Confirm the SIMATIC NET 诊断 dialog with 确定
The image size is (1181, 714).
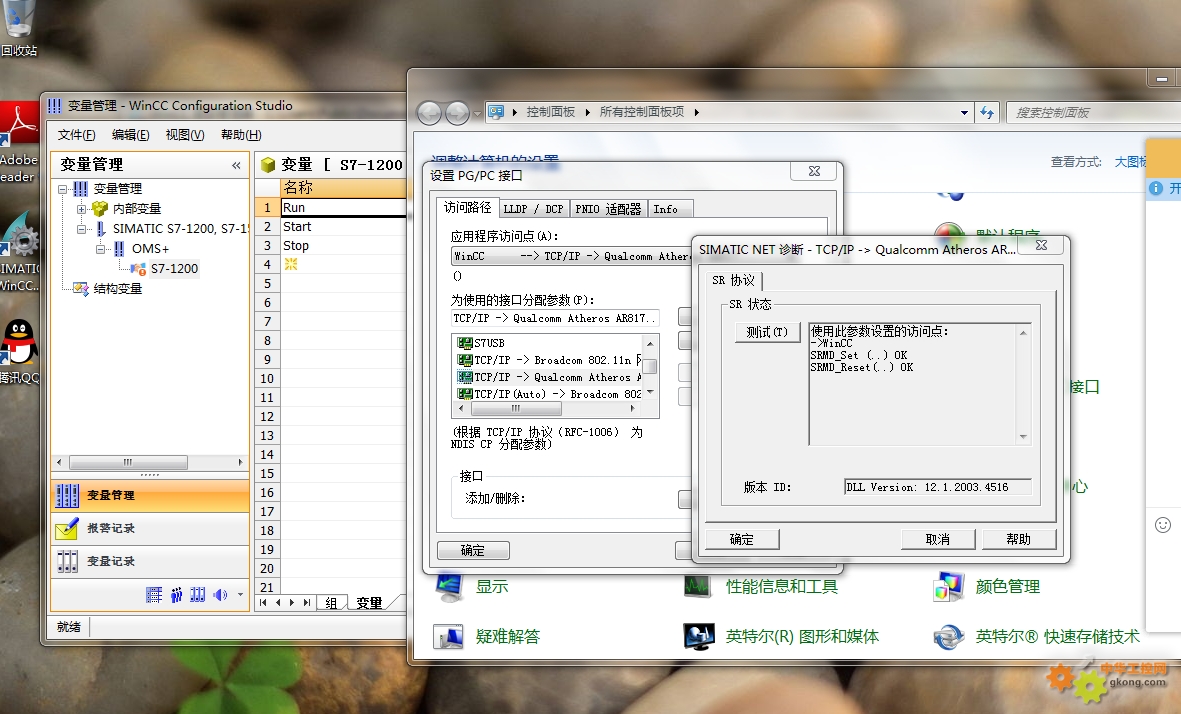point(742,539)
